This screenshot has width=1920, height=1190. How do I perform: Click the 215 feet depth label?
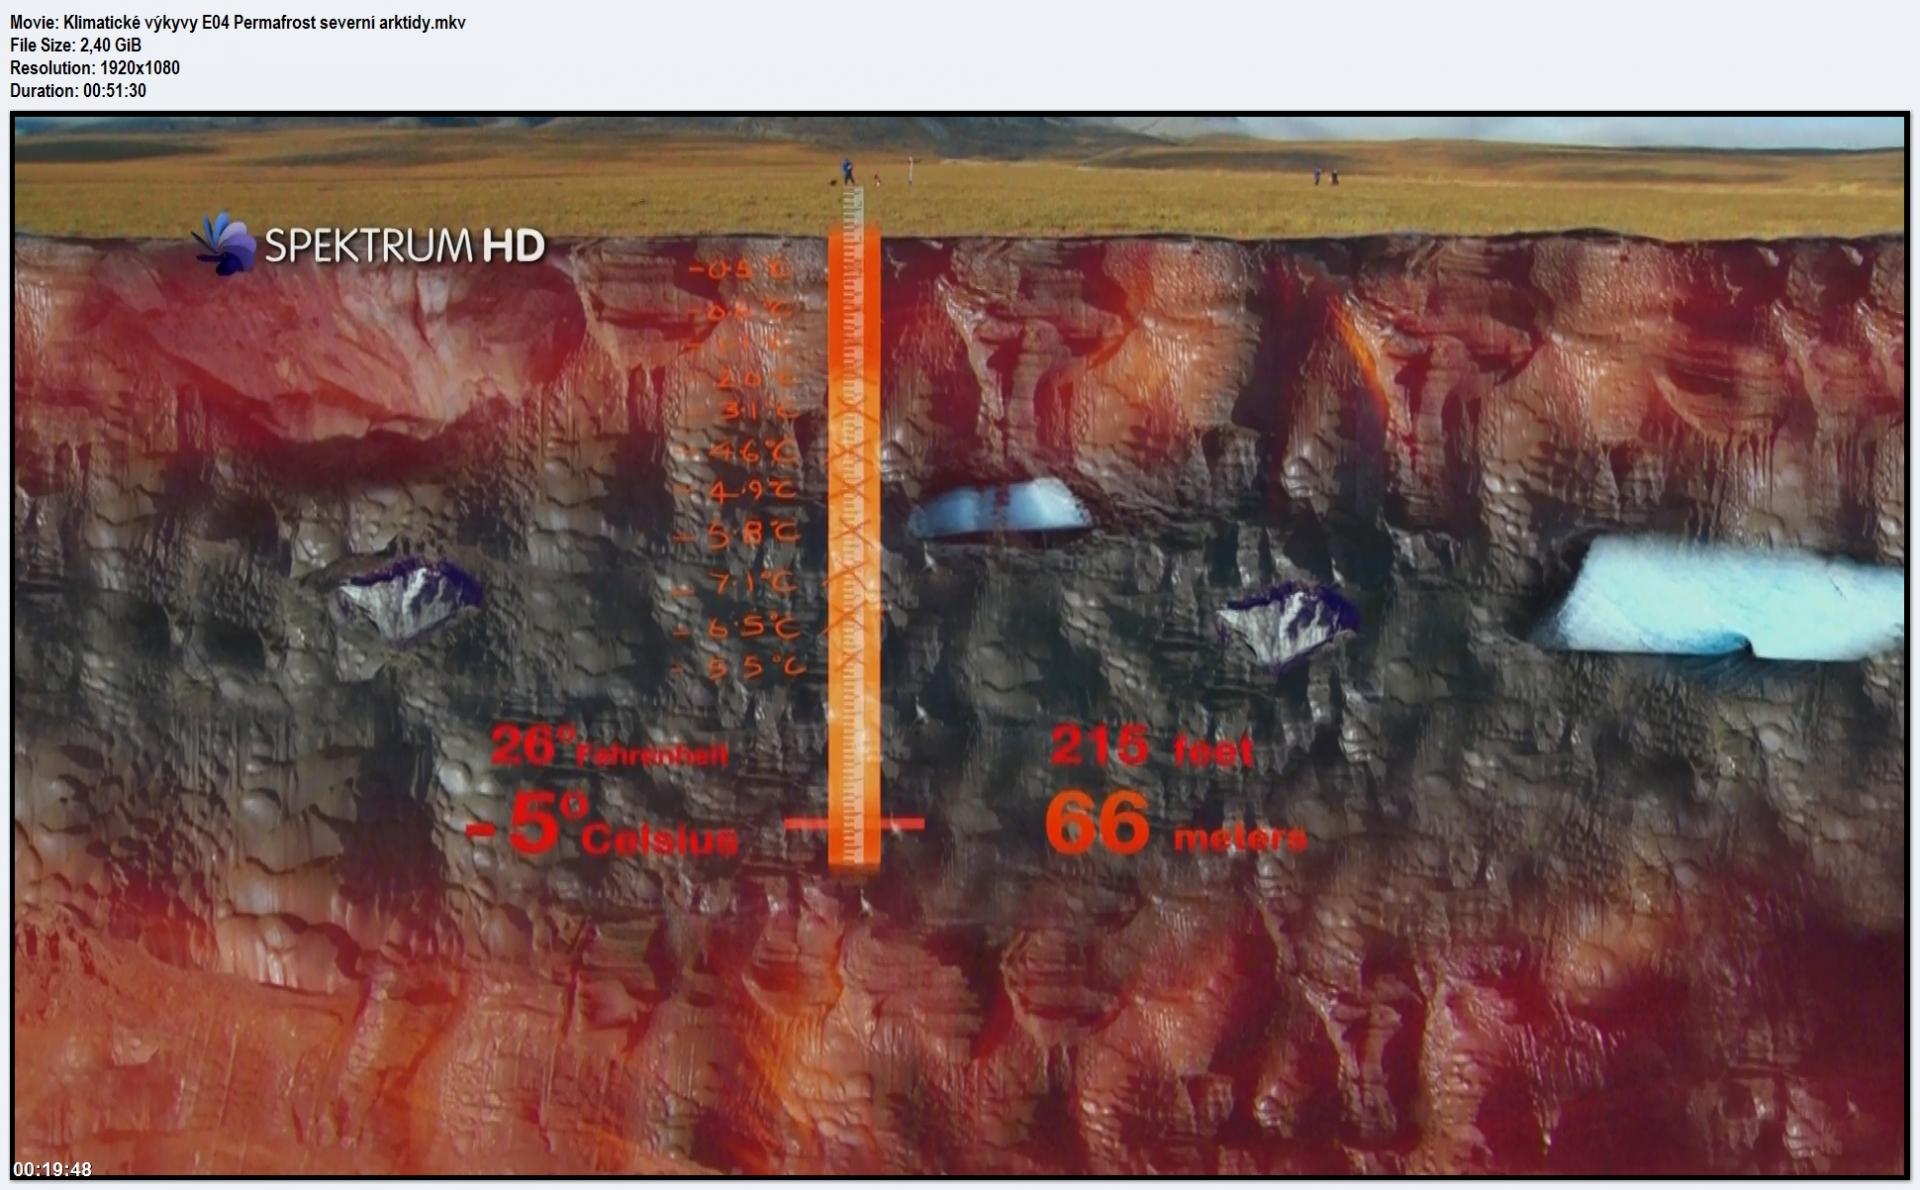pyautogui.click(x=1150, y=747)
